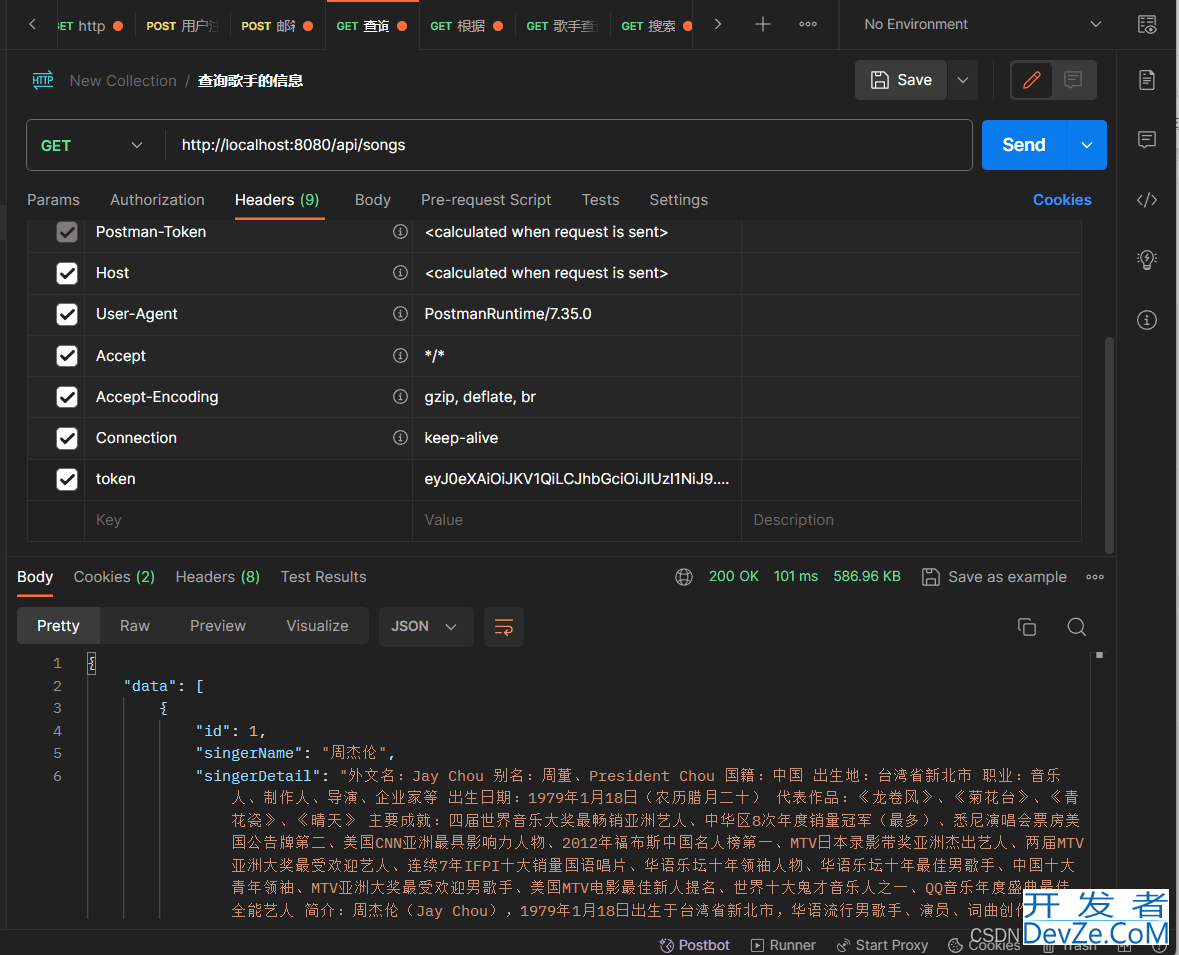Uncheck the User-Agent header checkbox

[x=67, y=314]
